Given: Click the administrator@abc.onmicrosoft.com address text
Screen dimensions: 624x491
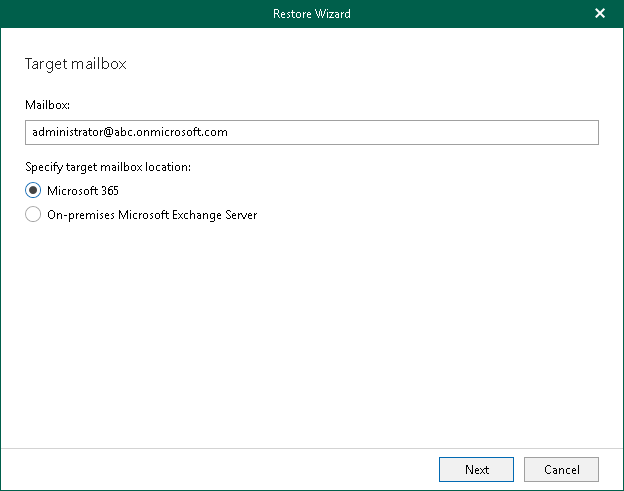Looking at the screenshot, I should [130, 132].
